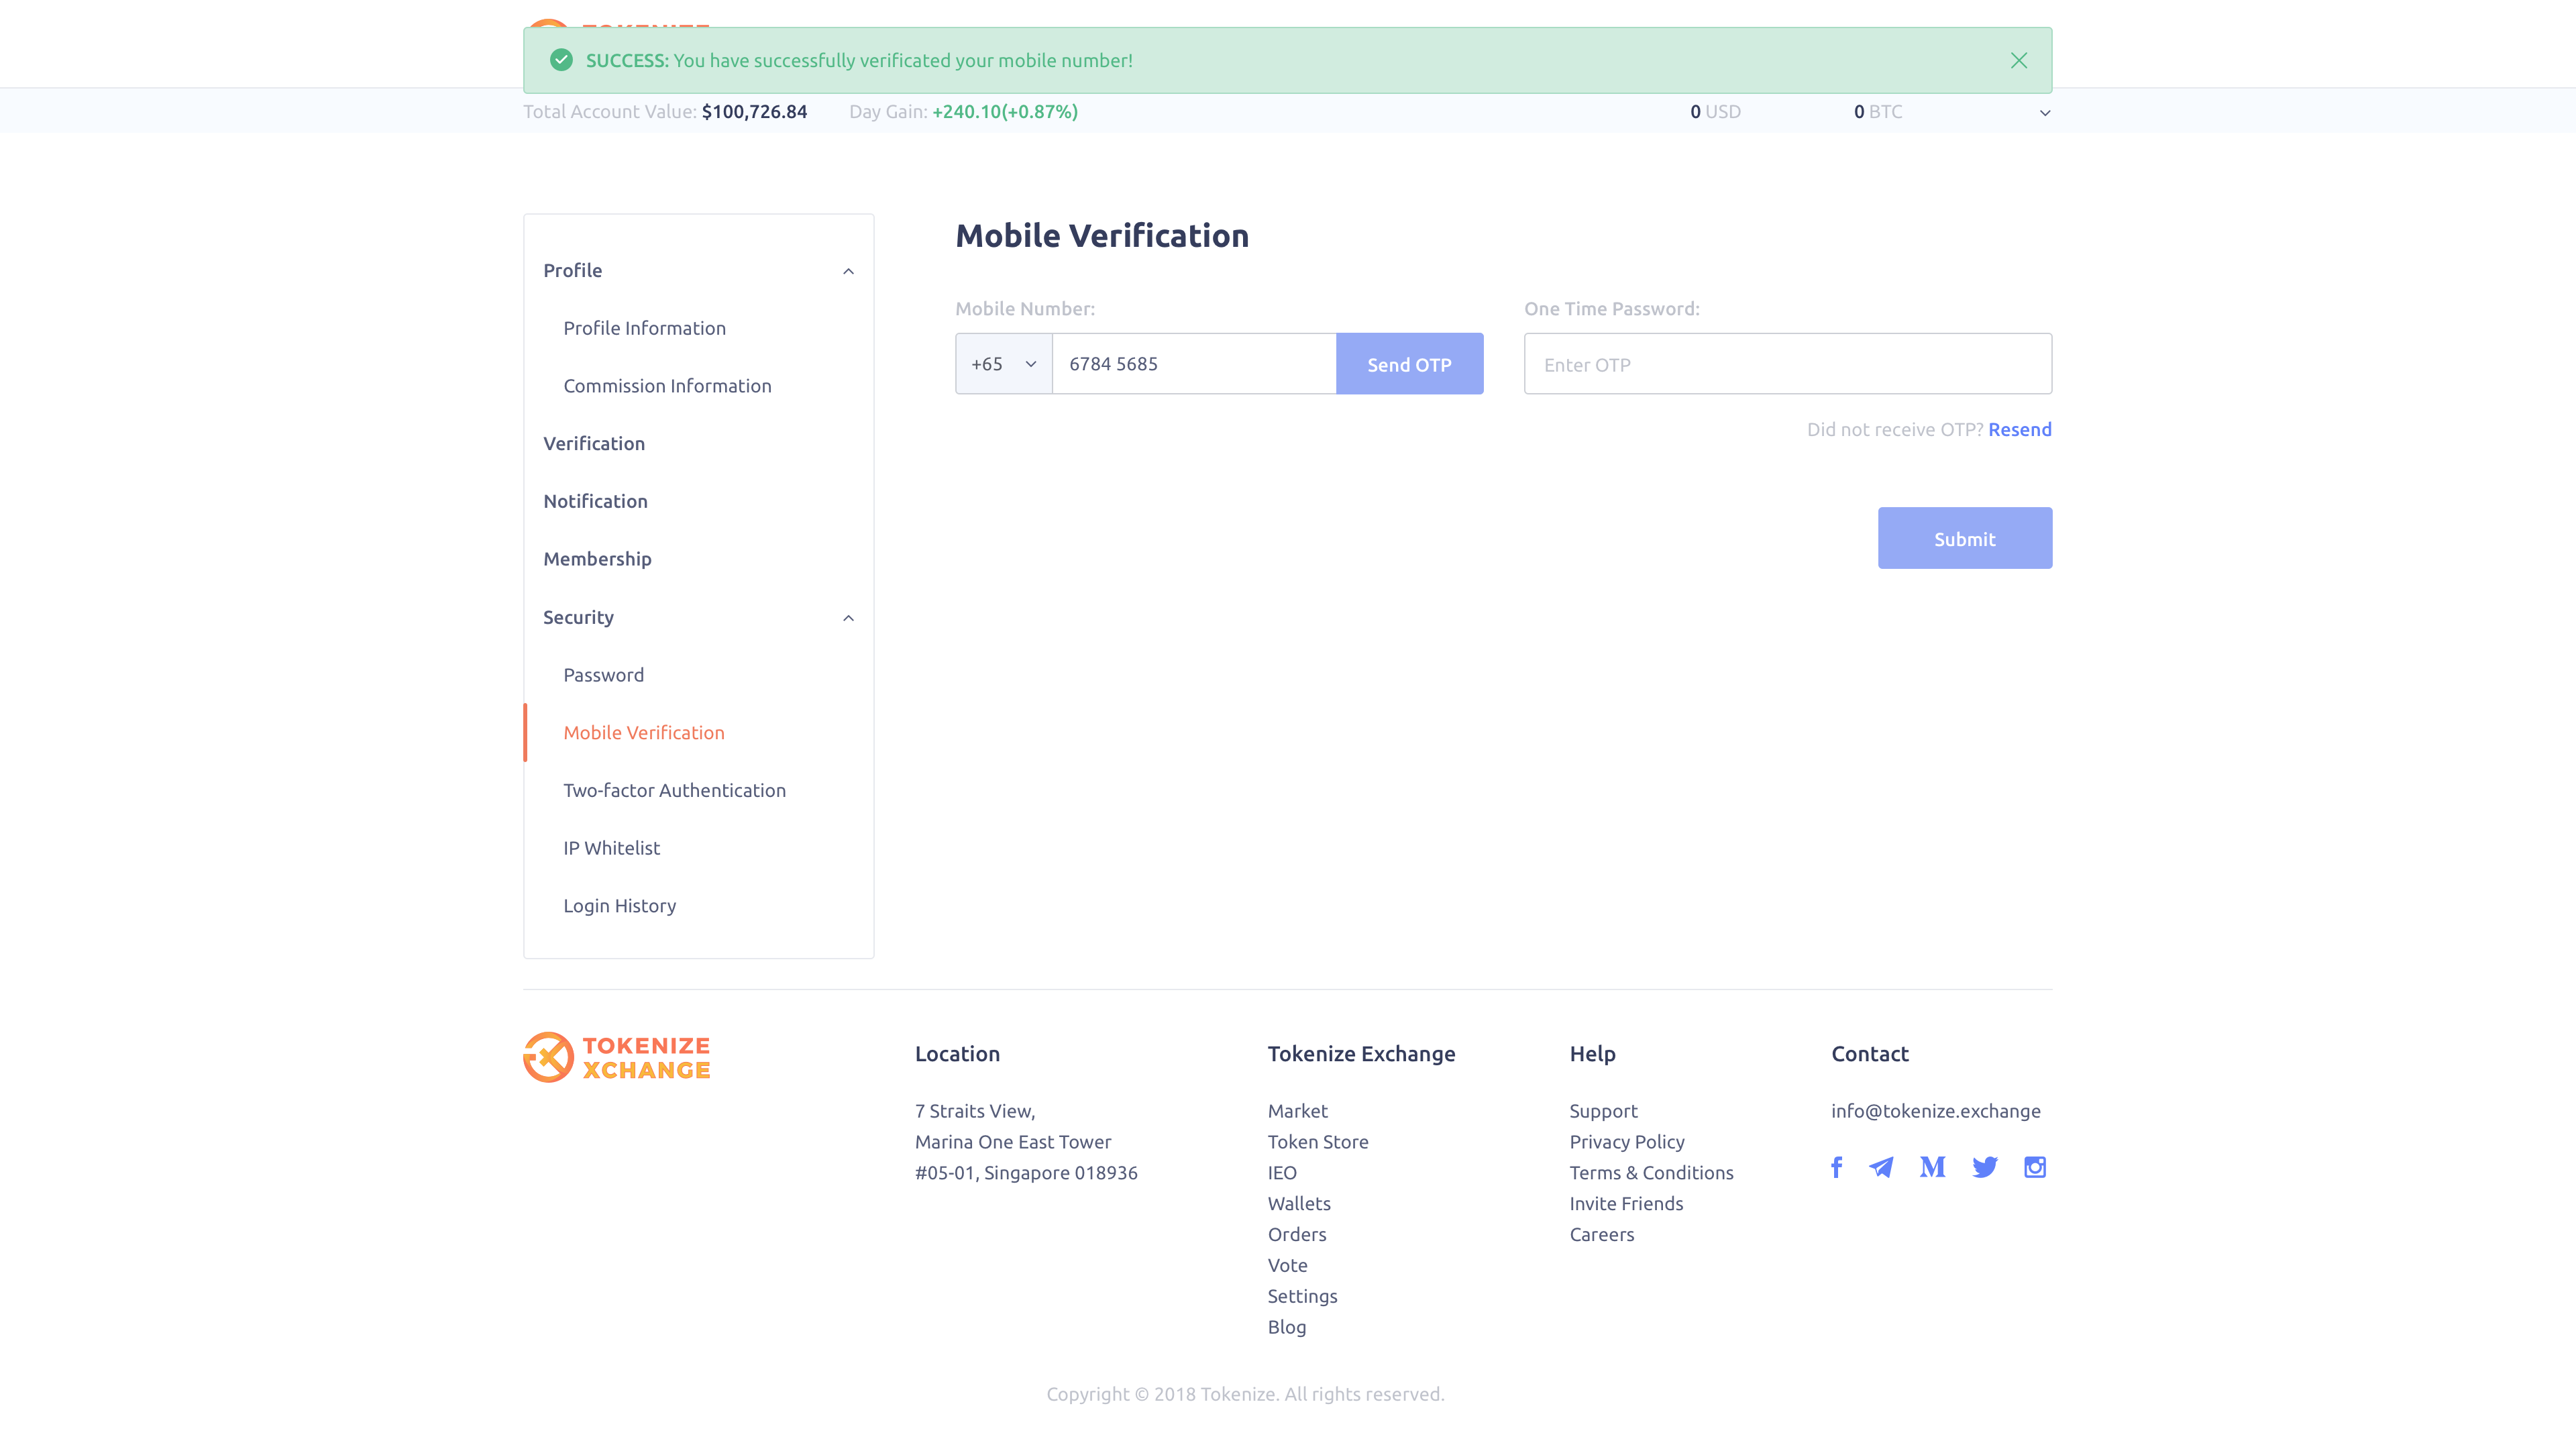The image size is (2576, 1449).
Task: Click the Send OTP button
Action: pos(1409,364)
